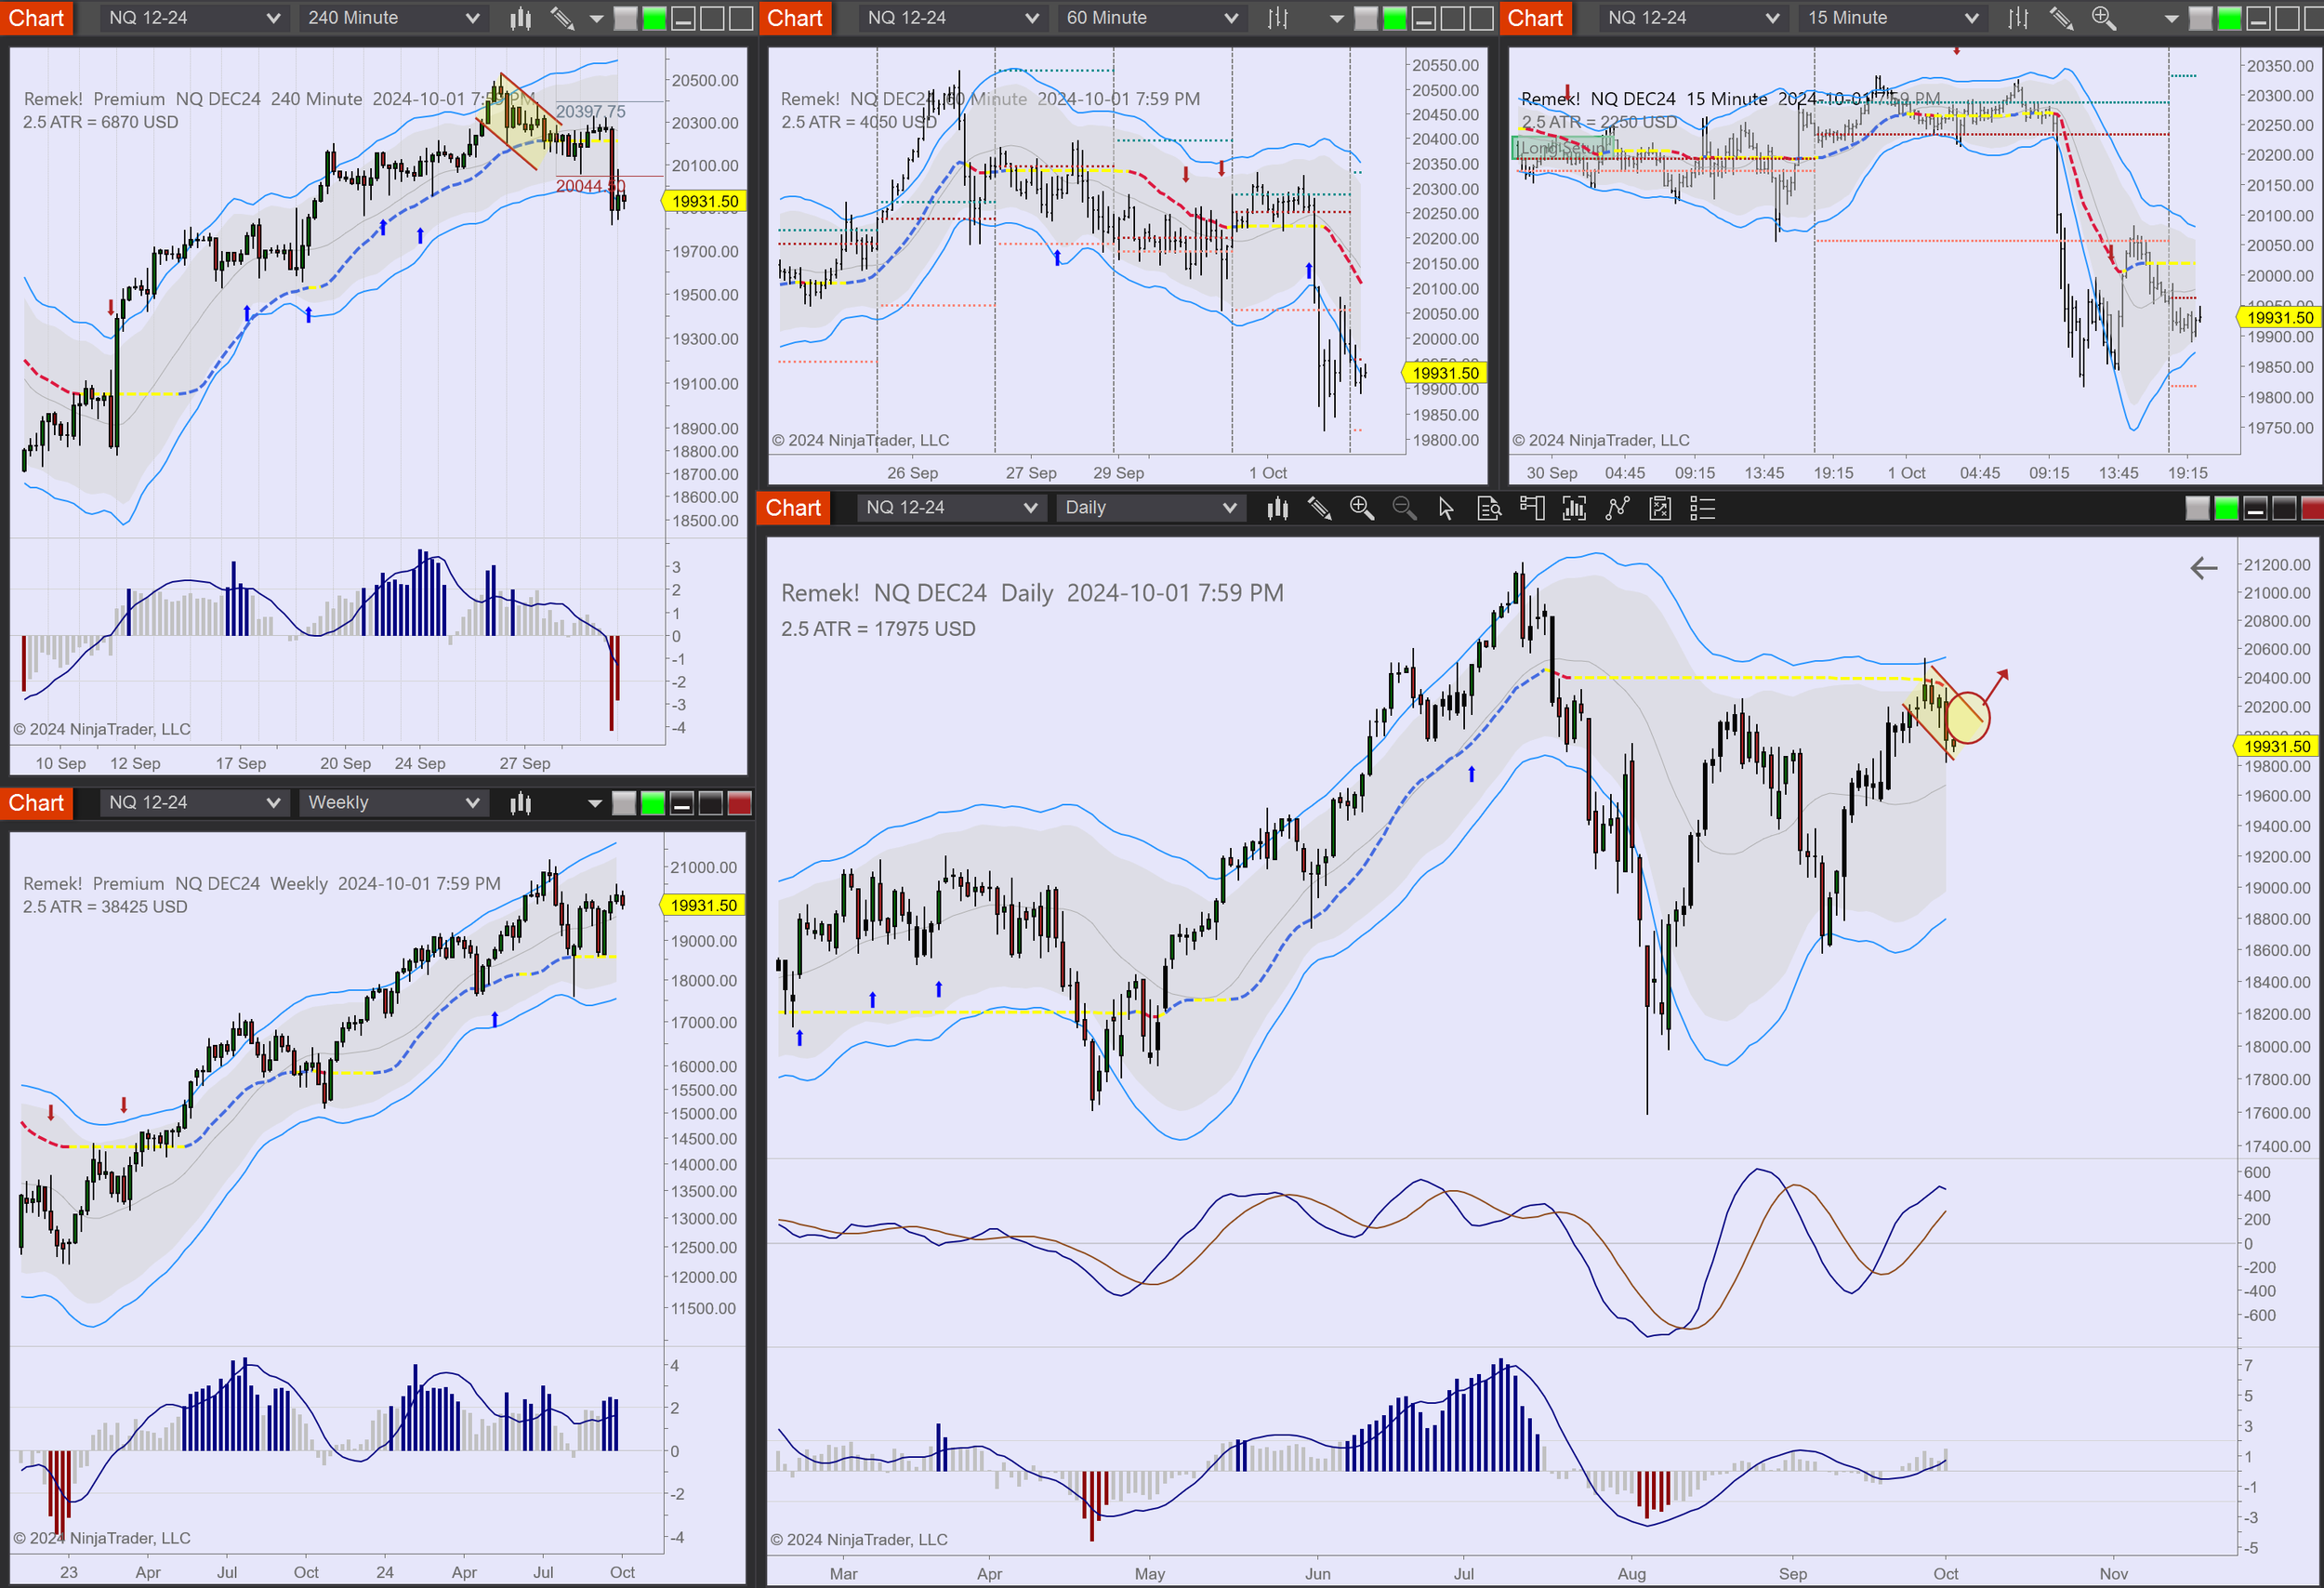Open Properties list icon on Daily toolbar
The image size is (2324, 1588).
[x=1702, y=509]
